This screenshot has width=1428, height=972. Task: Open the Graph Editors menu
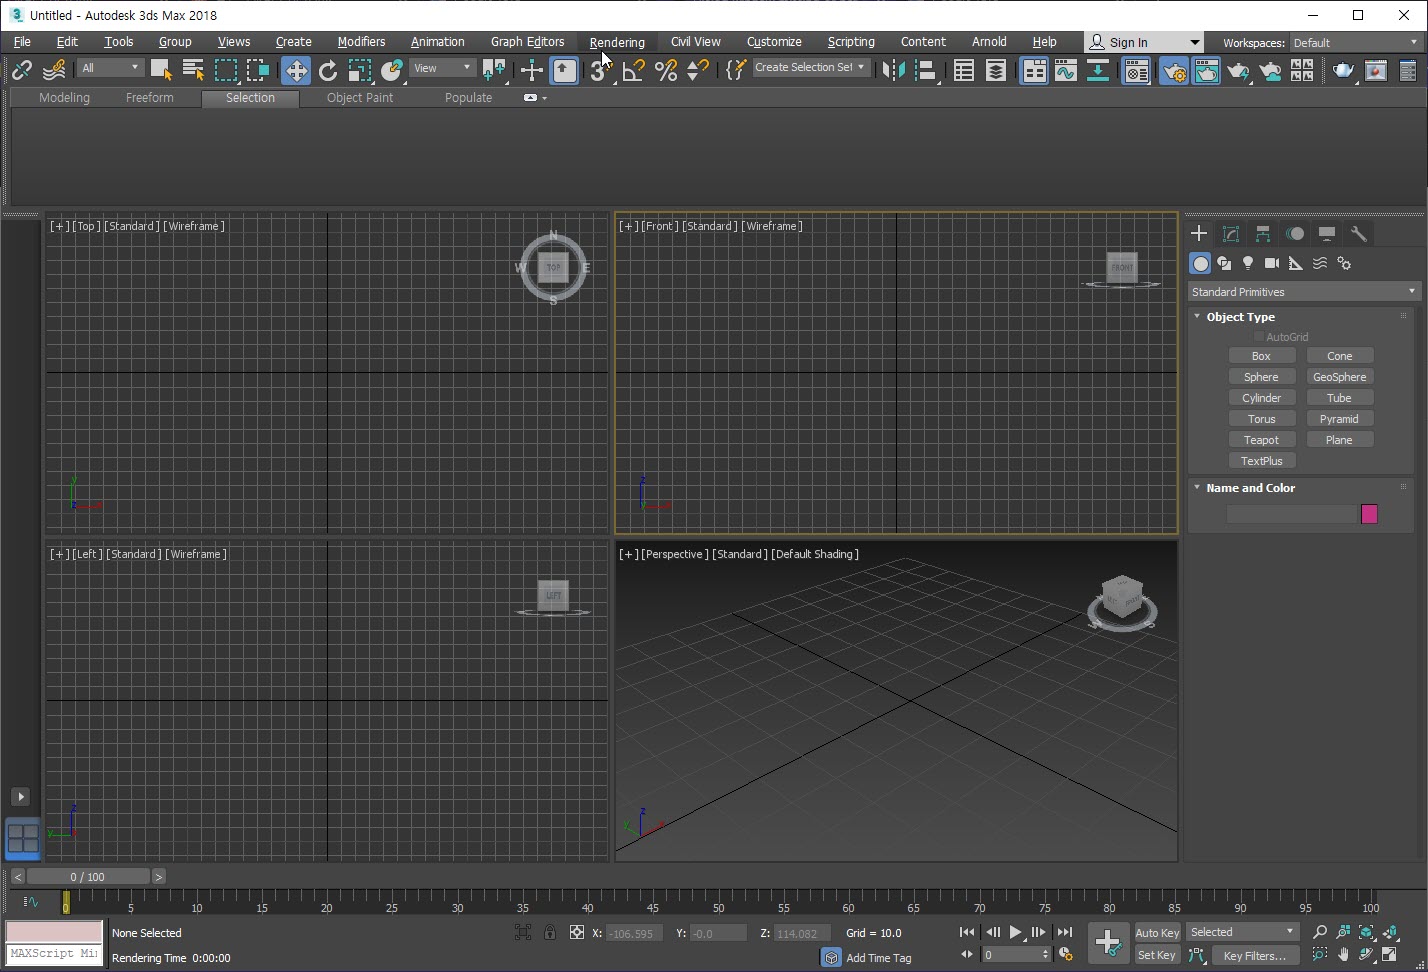[527, 42]
